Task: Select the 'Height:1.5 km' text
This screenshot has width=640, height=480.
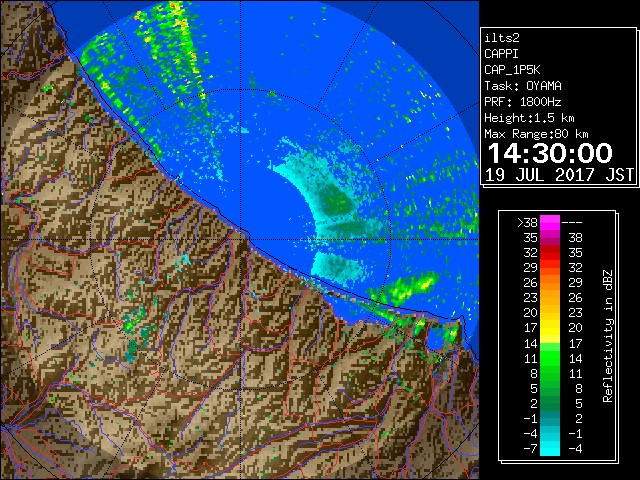Action: (529, 118)
